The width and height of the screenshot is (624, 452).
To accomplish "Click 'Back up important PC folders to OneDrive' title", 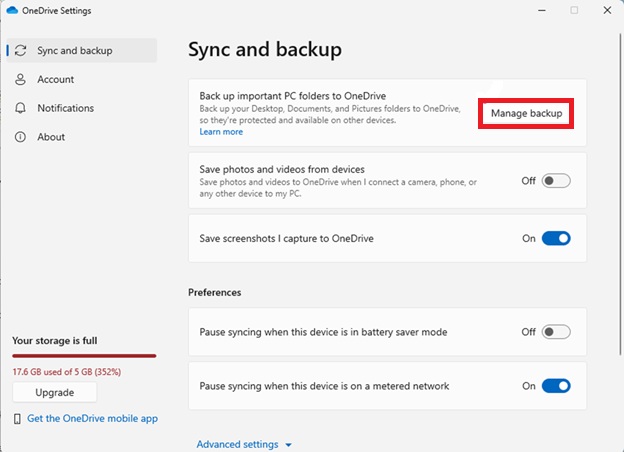I will coord(292,96).
